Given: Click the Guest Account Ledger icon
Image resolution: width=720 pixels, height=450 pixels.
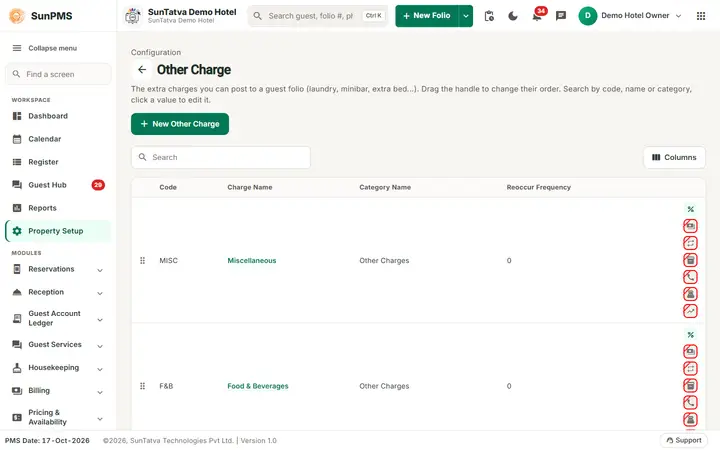Looking at the screenshot, I should [17, 318].
